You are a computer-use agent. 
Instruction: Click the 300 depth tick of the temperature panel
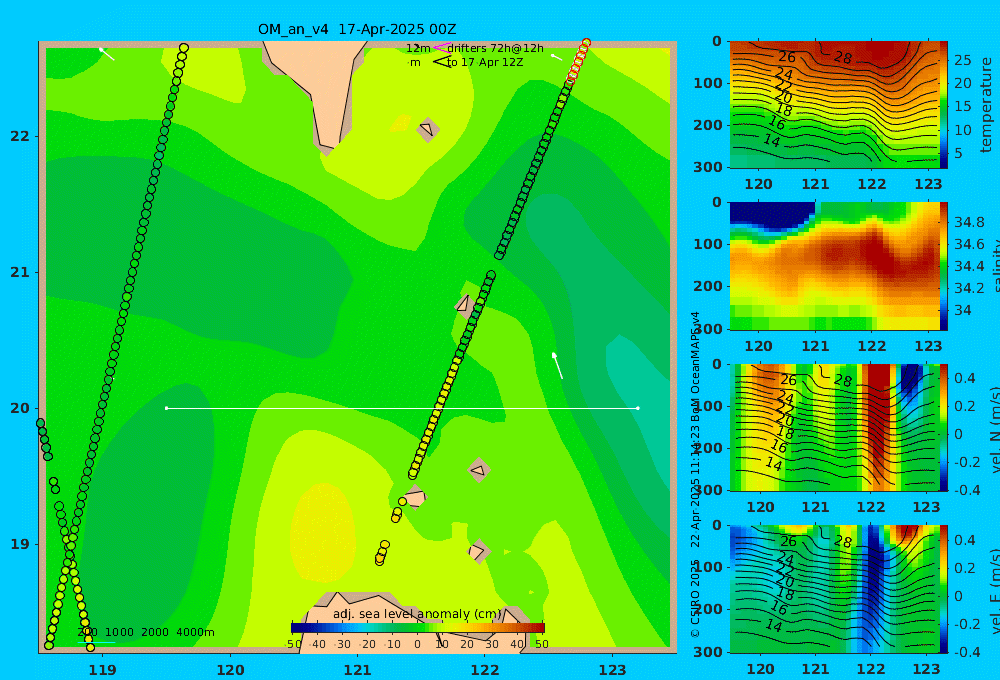coord(708,166)
